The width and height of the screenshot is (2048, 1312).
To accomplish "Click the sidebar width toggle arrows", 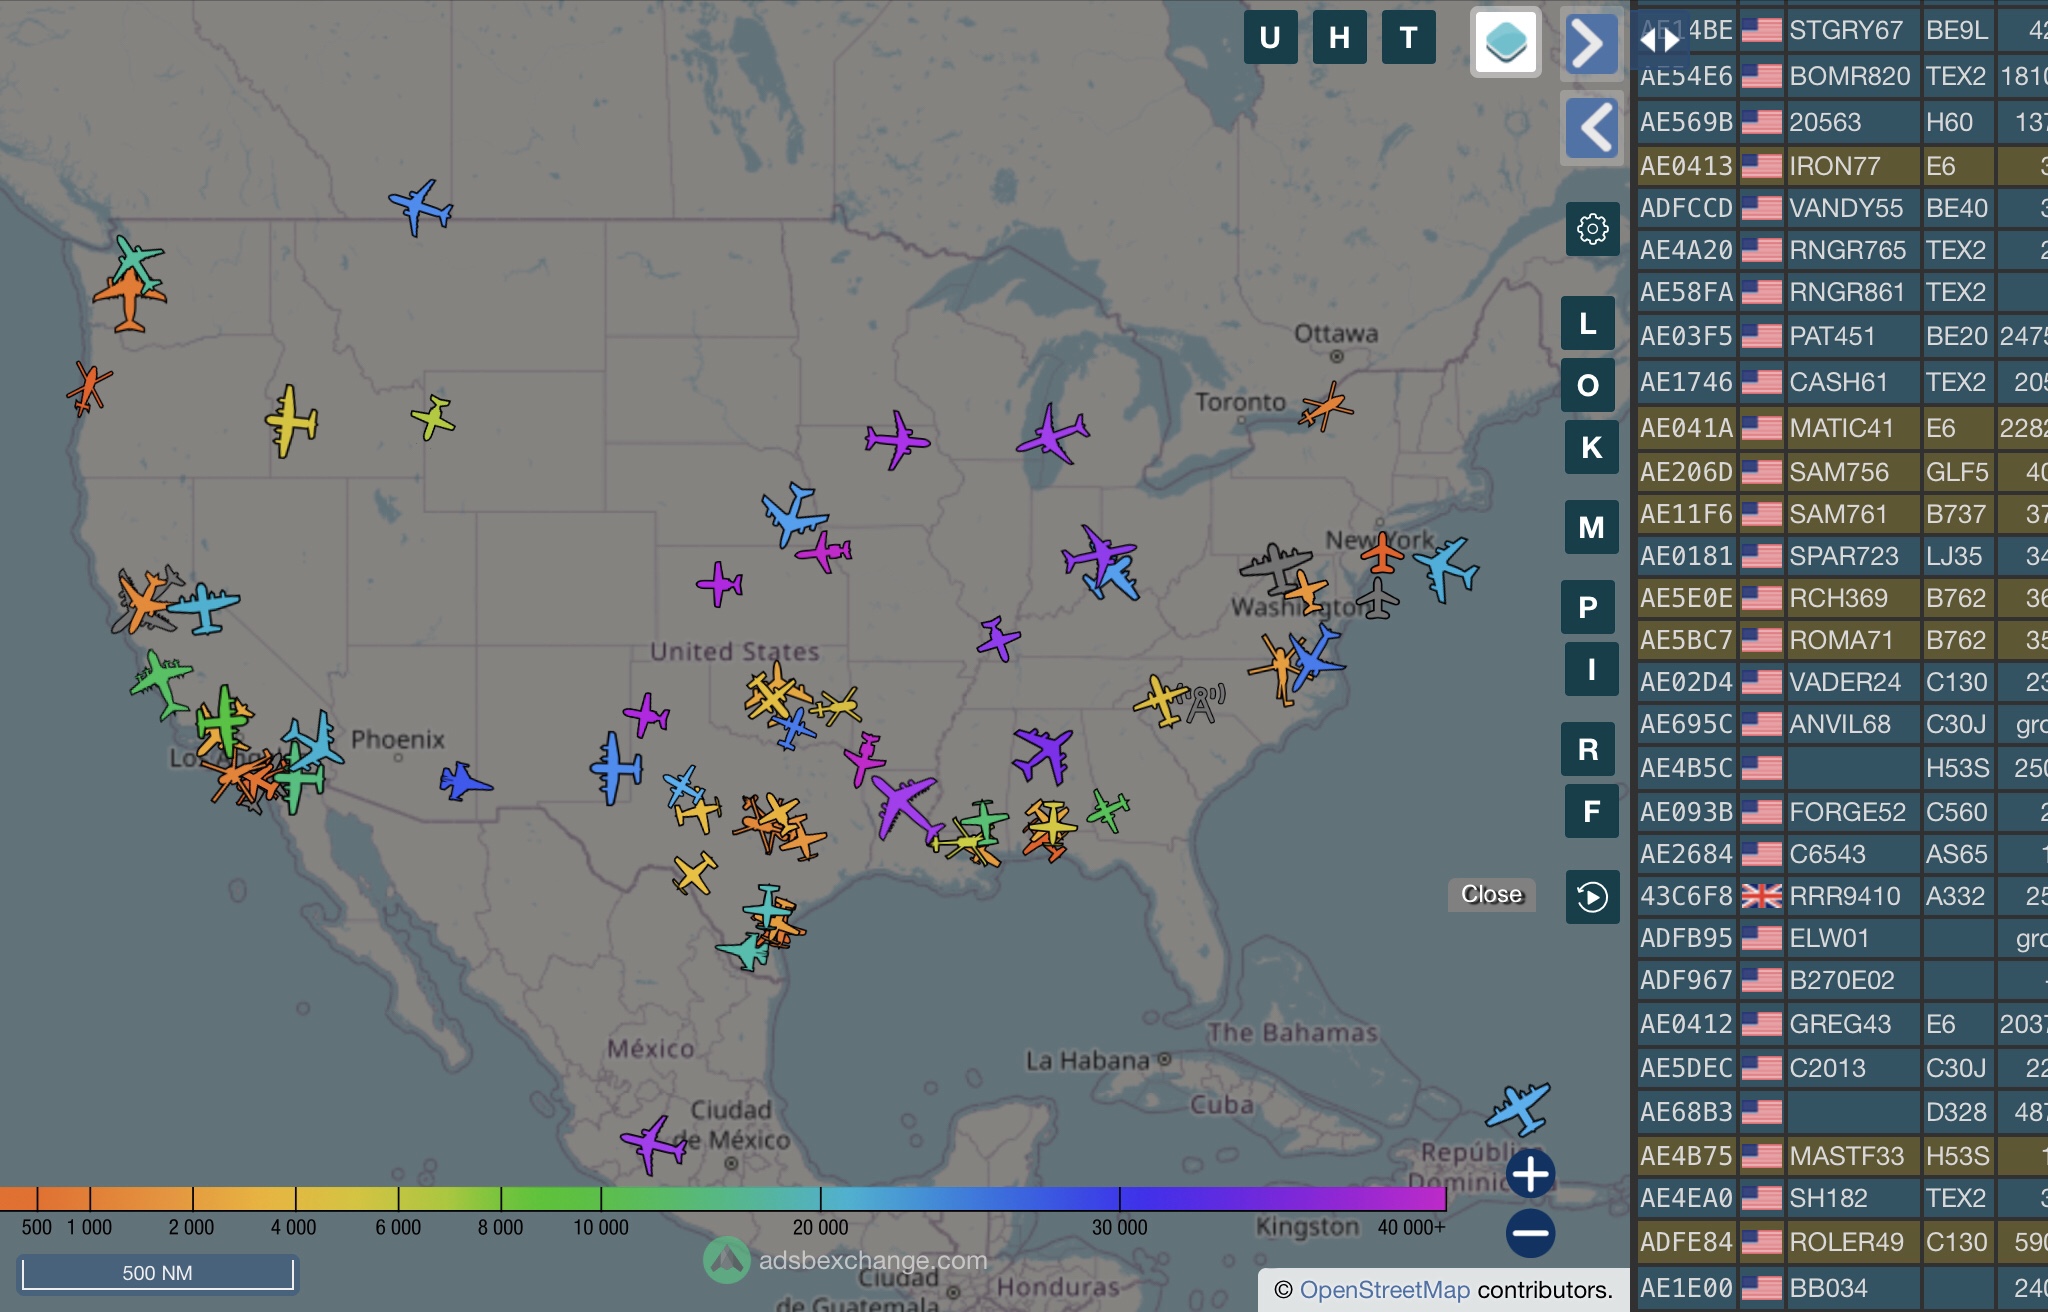I will (1659, 40).
